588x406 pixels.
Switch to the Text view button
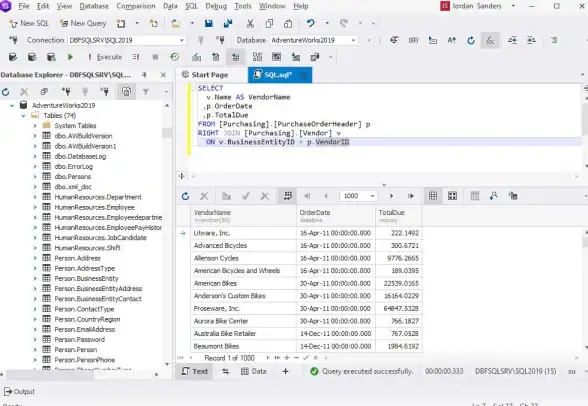click(195, 371)
